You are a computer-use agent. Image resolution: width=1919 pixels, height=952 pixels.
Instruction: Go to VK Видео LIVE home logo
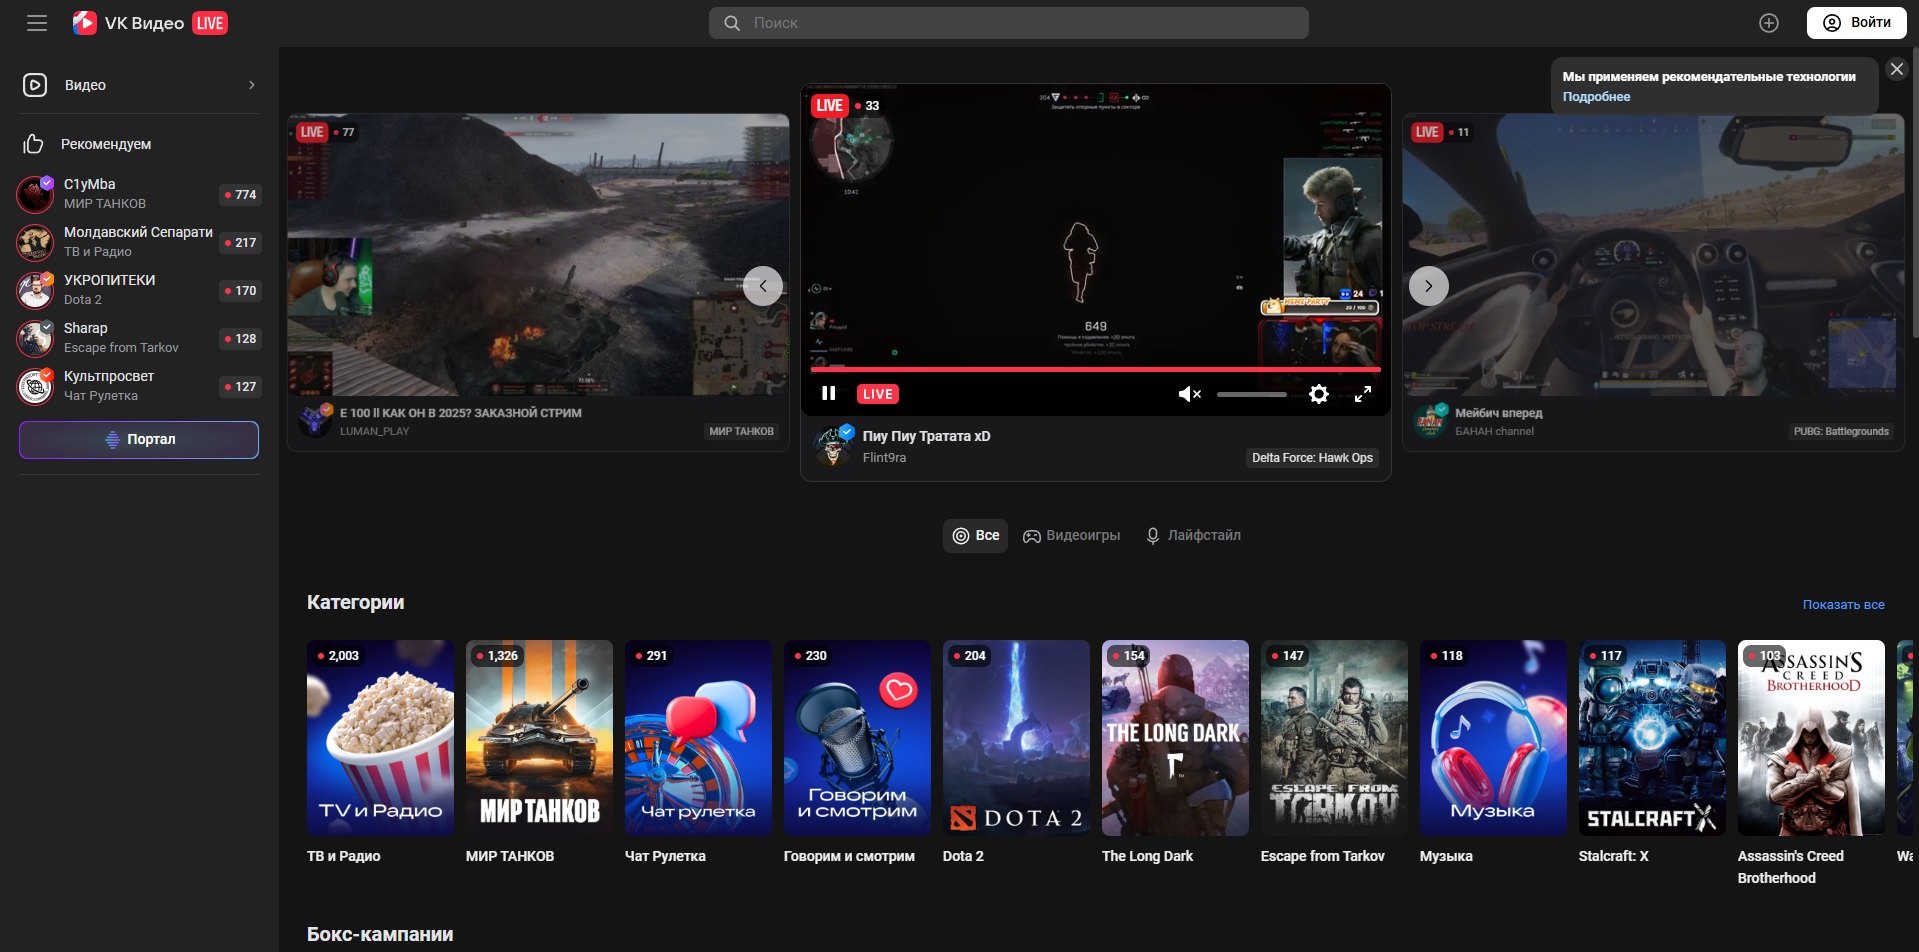pos(150,23)
